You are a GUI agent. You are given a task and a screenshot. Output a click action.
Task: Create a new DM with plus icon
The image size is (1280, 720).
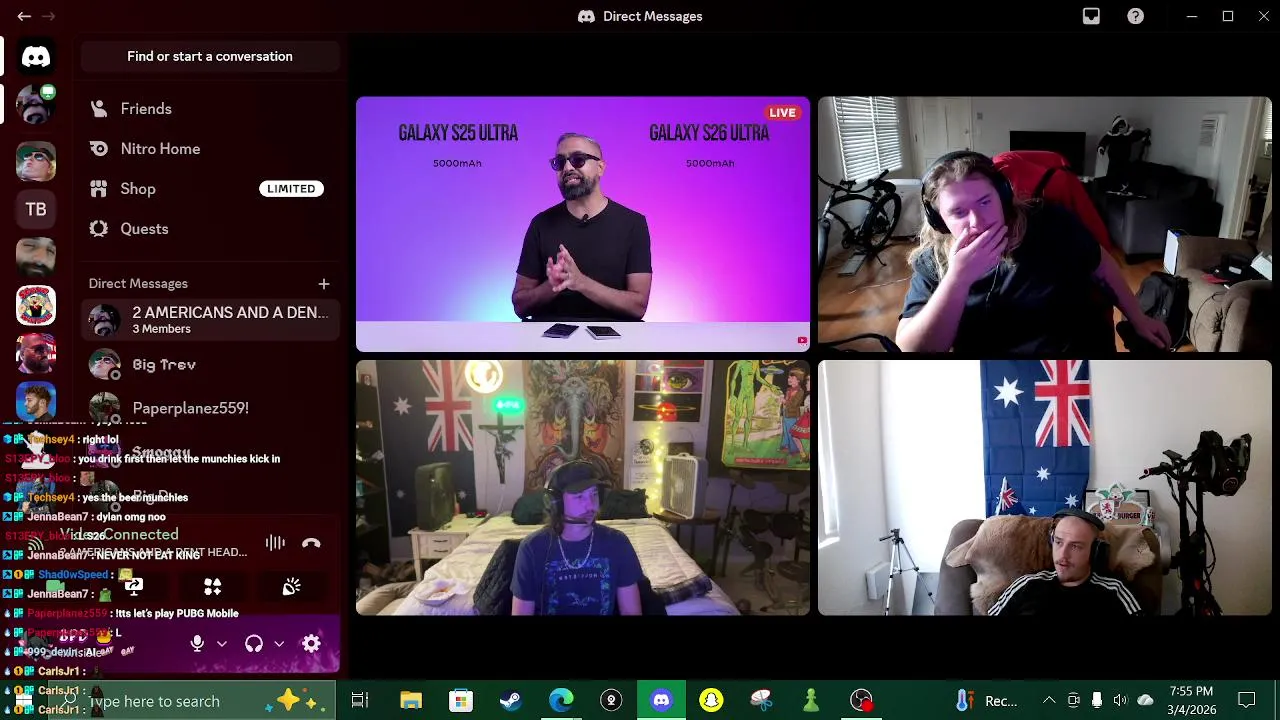(x=323, y=284)
